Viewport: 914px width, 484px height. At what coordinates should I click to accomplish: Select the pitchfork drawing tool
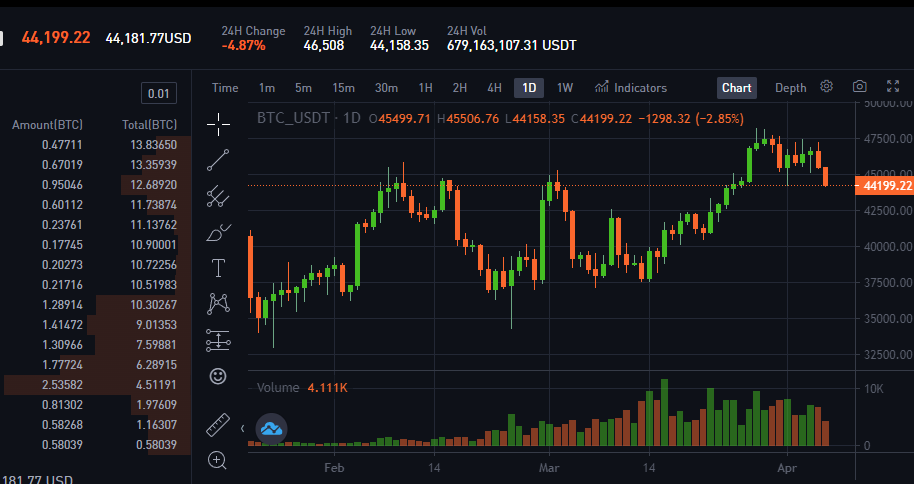218,197
